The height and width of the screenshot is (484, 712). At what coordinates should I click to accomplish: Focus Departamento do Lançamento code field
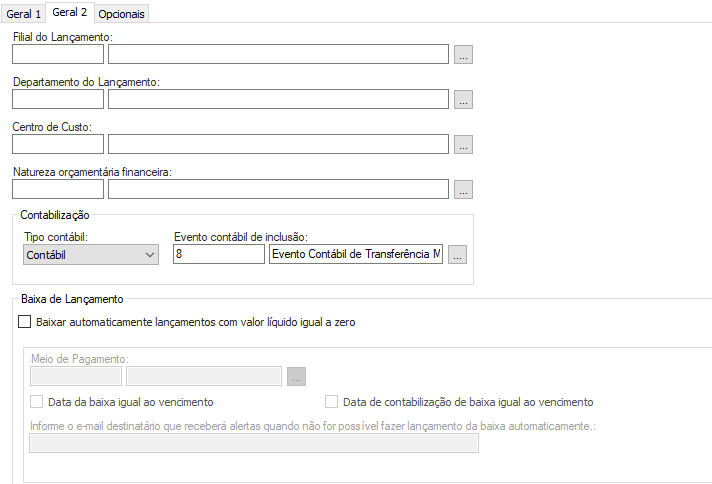click(58, 99)
